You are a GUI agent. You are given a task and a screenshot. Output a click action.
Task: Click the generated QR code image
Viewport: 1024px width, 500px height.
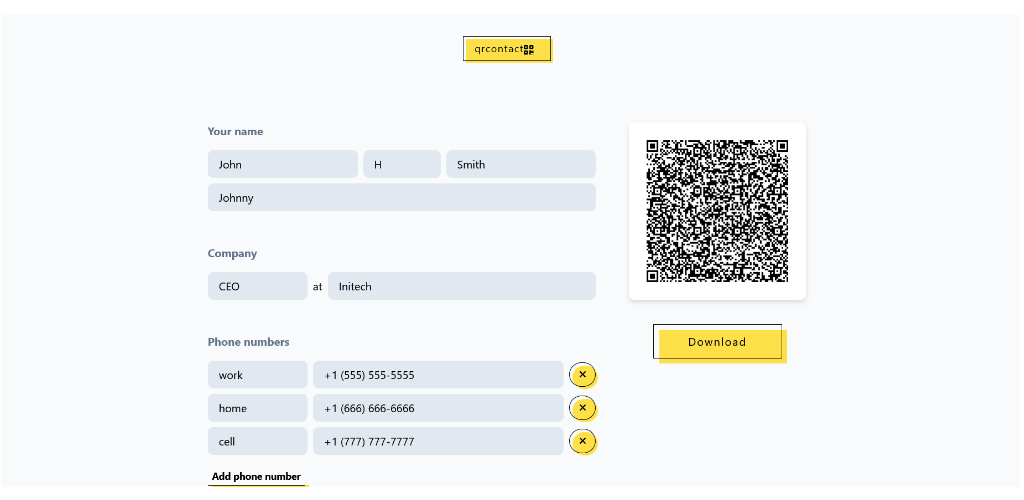coord(717,211)
